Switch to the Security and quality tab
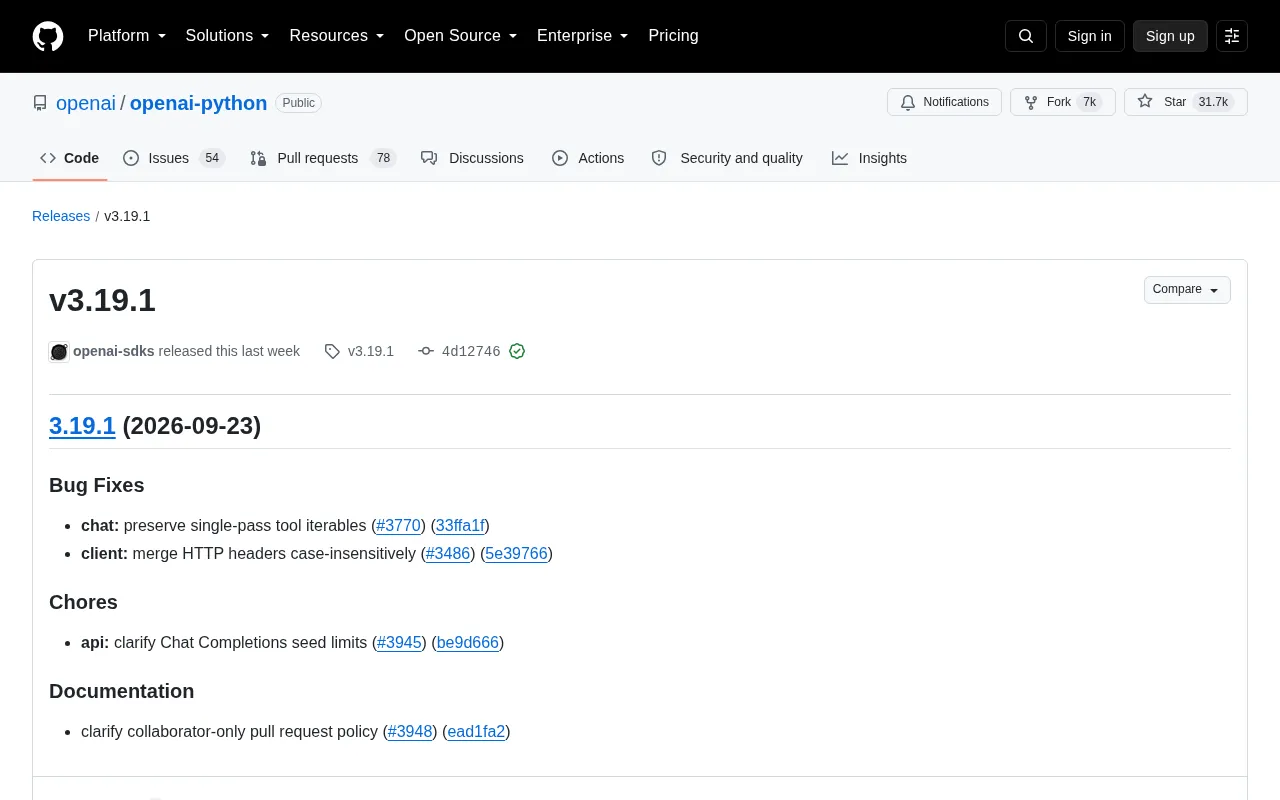Viewport: 1280px width, 800px height. [727, 158]
